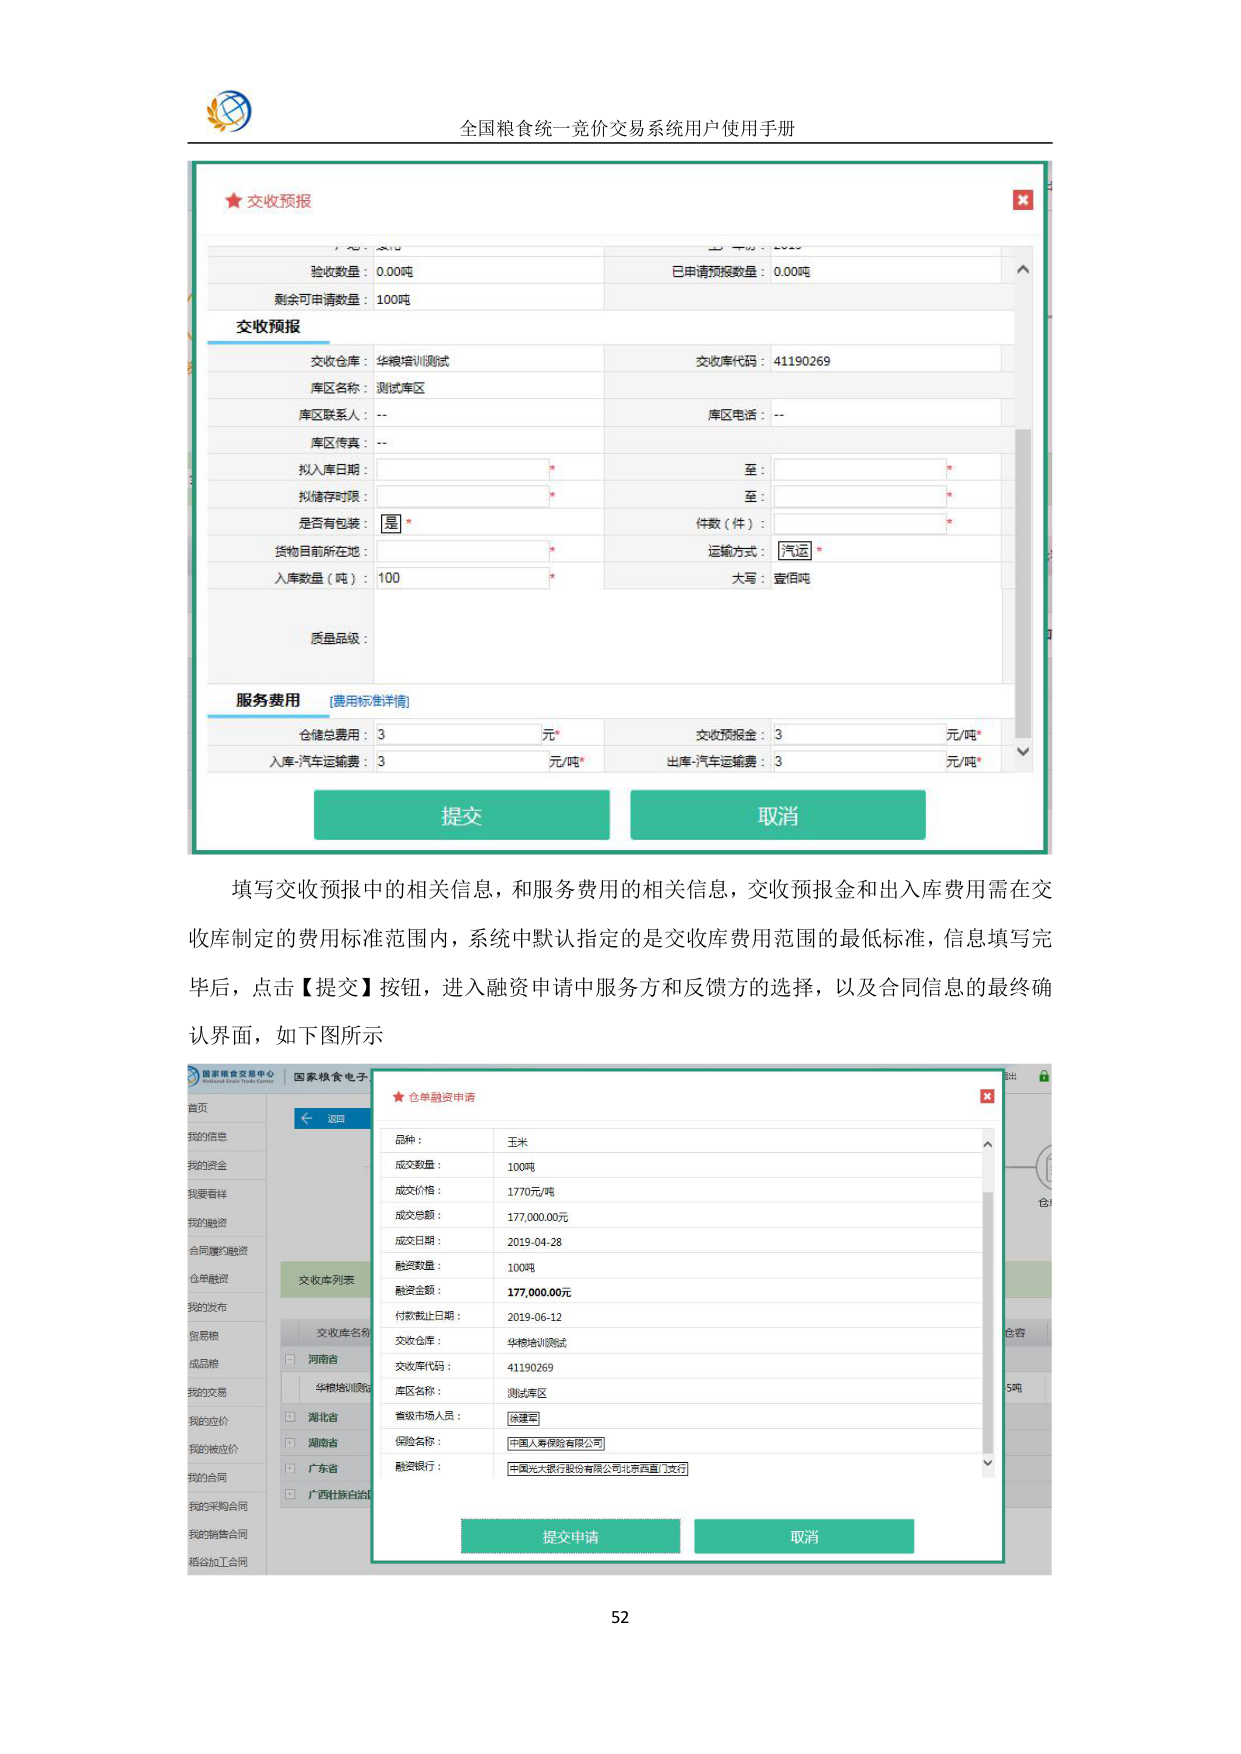Close the 交收预报 dialog
1241x1754 pixels.
tap(1022, 200)
